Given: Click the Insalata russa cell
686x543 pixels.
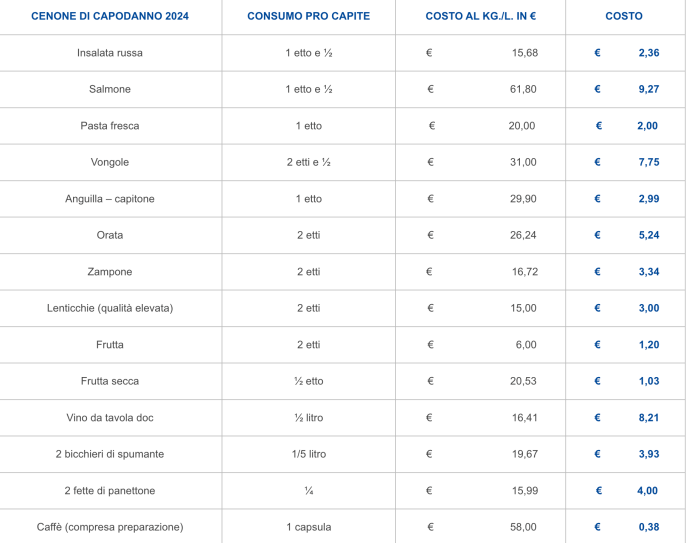Looking at the screenshot, I should click(110, 53).
